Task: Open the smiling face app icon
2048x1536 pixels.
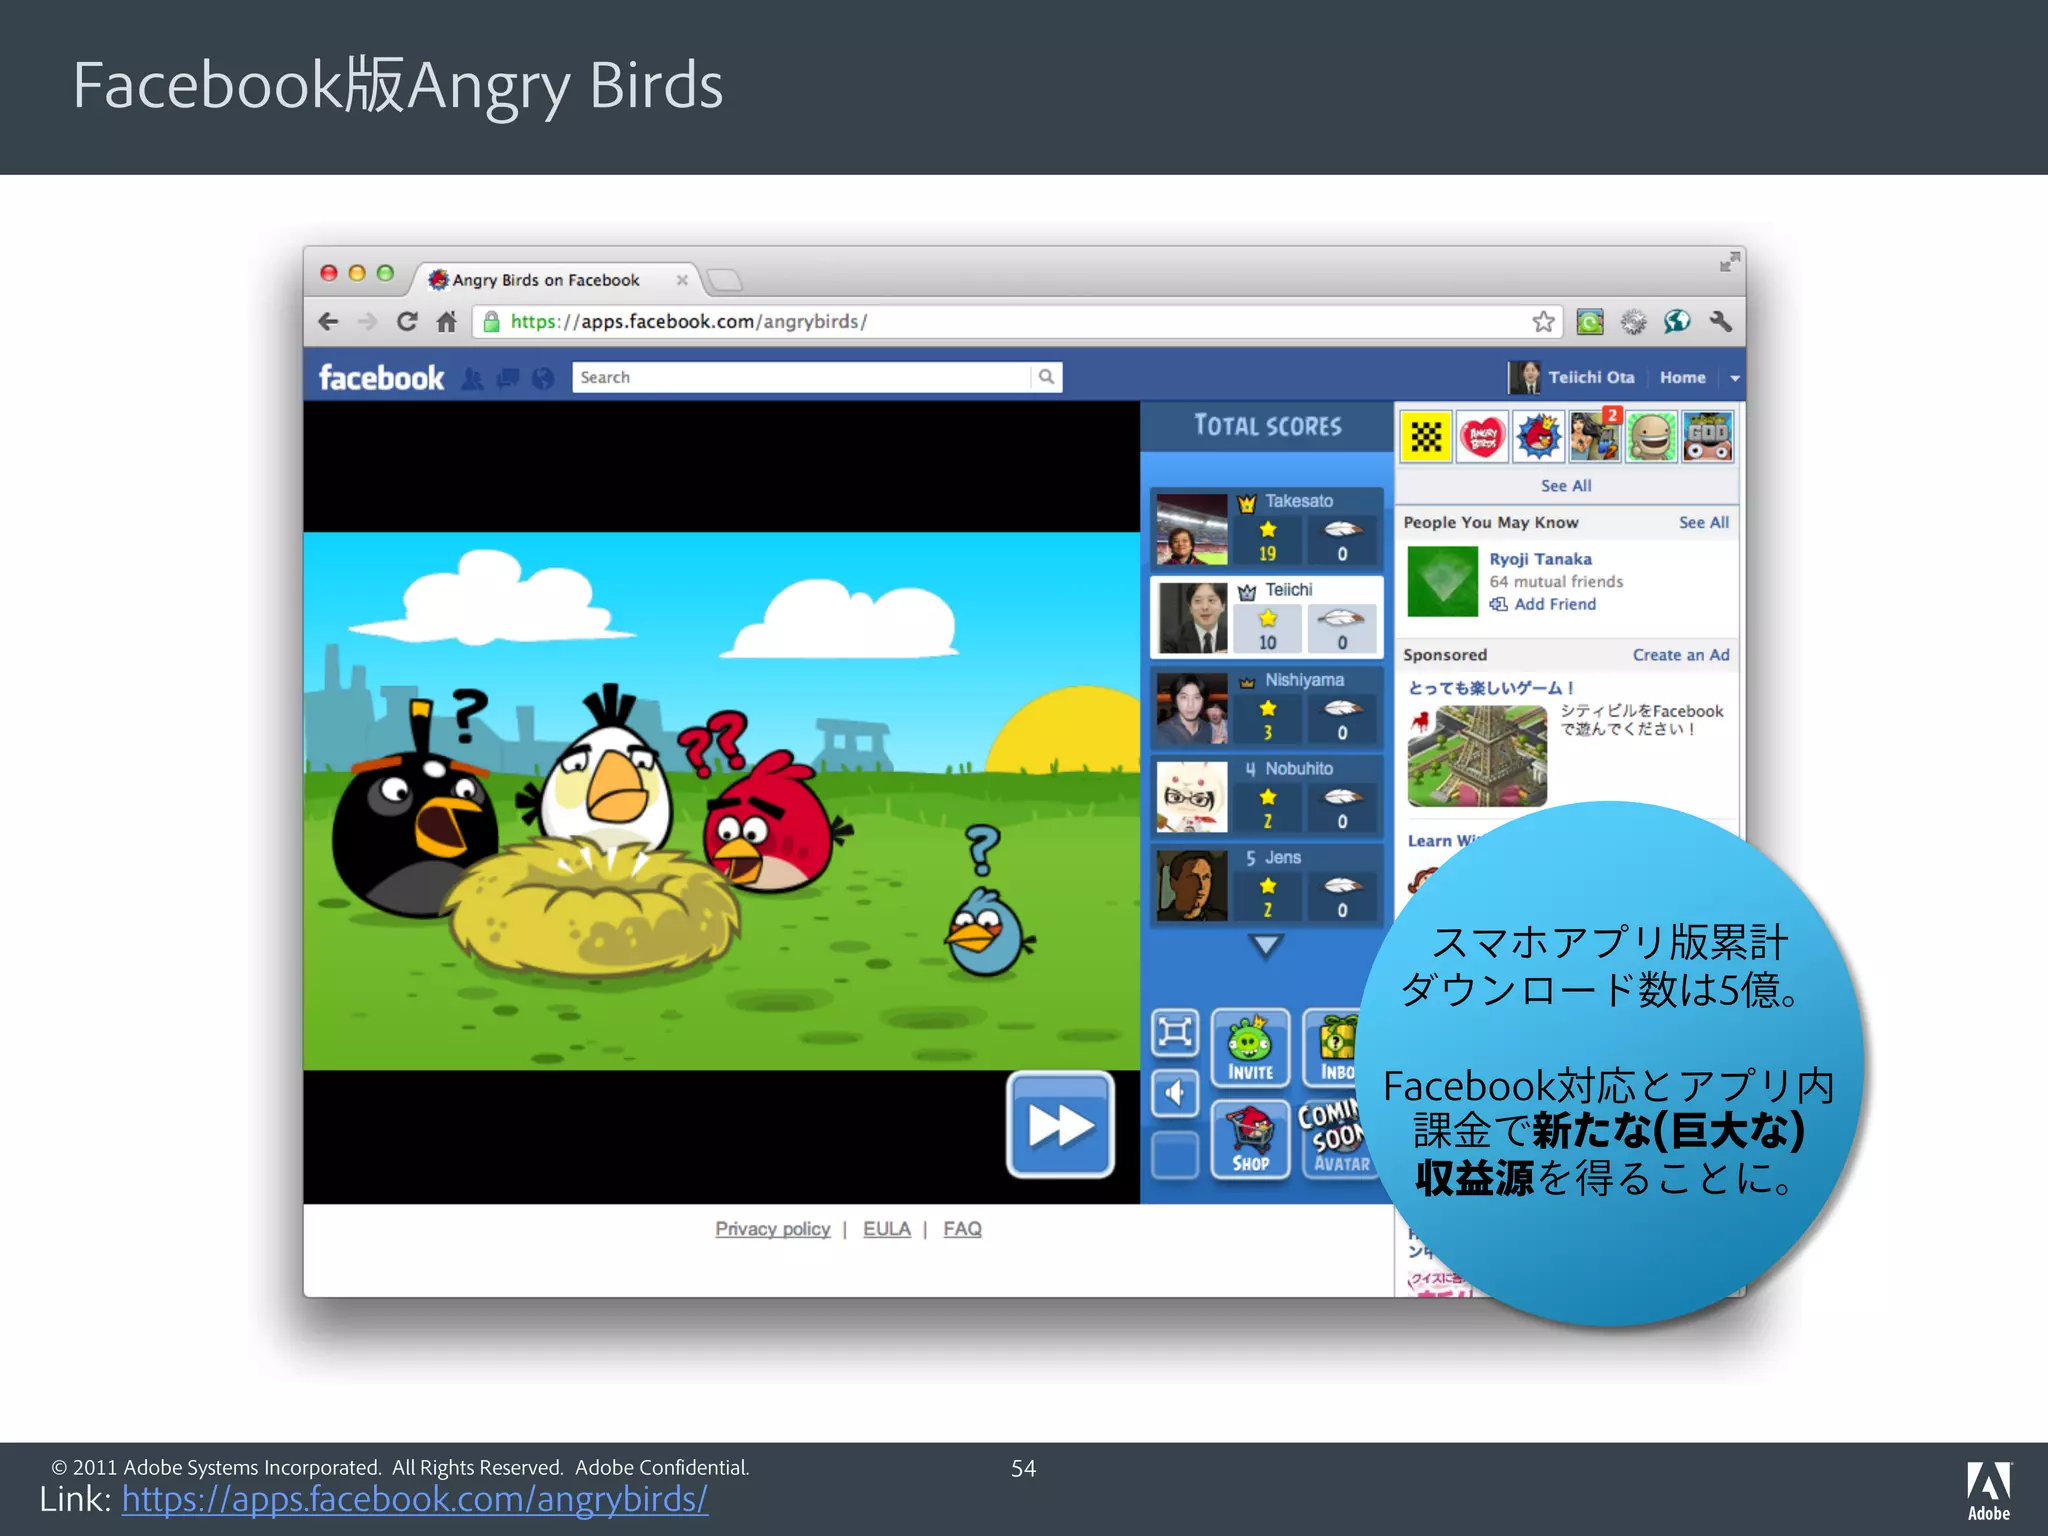Action: [1651, 437]
